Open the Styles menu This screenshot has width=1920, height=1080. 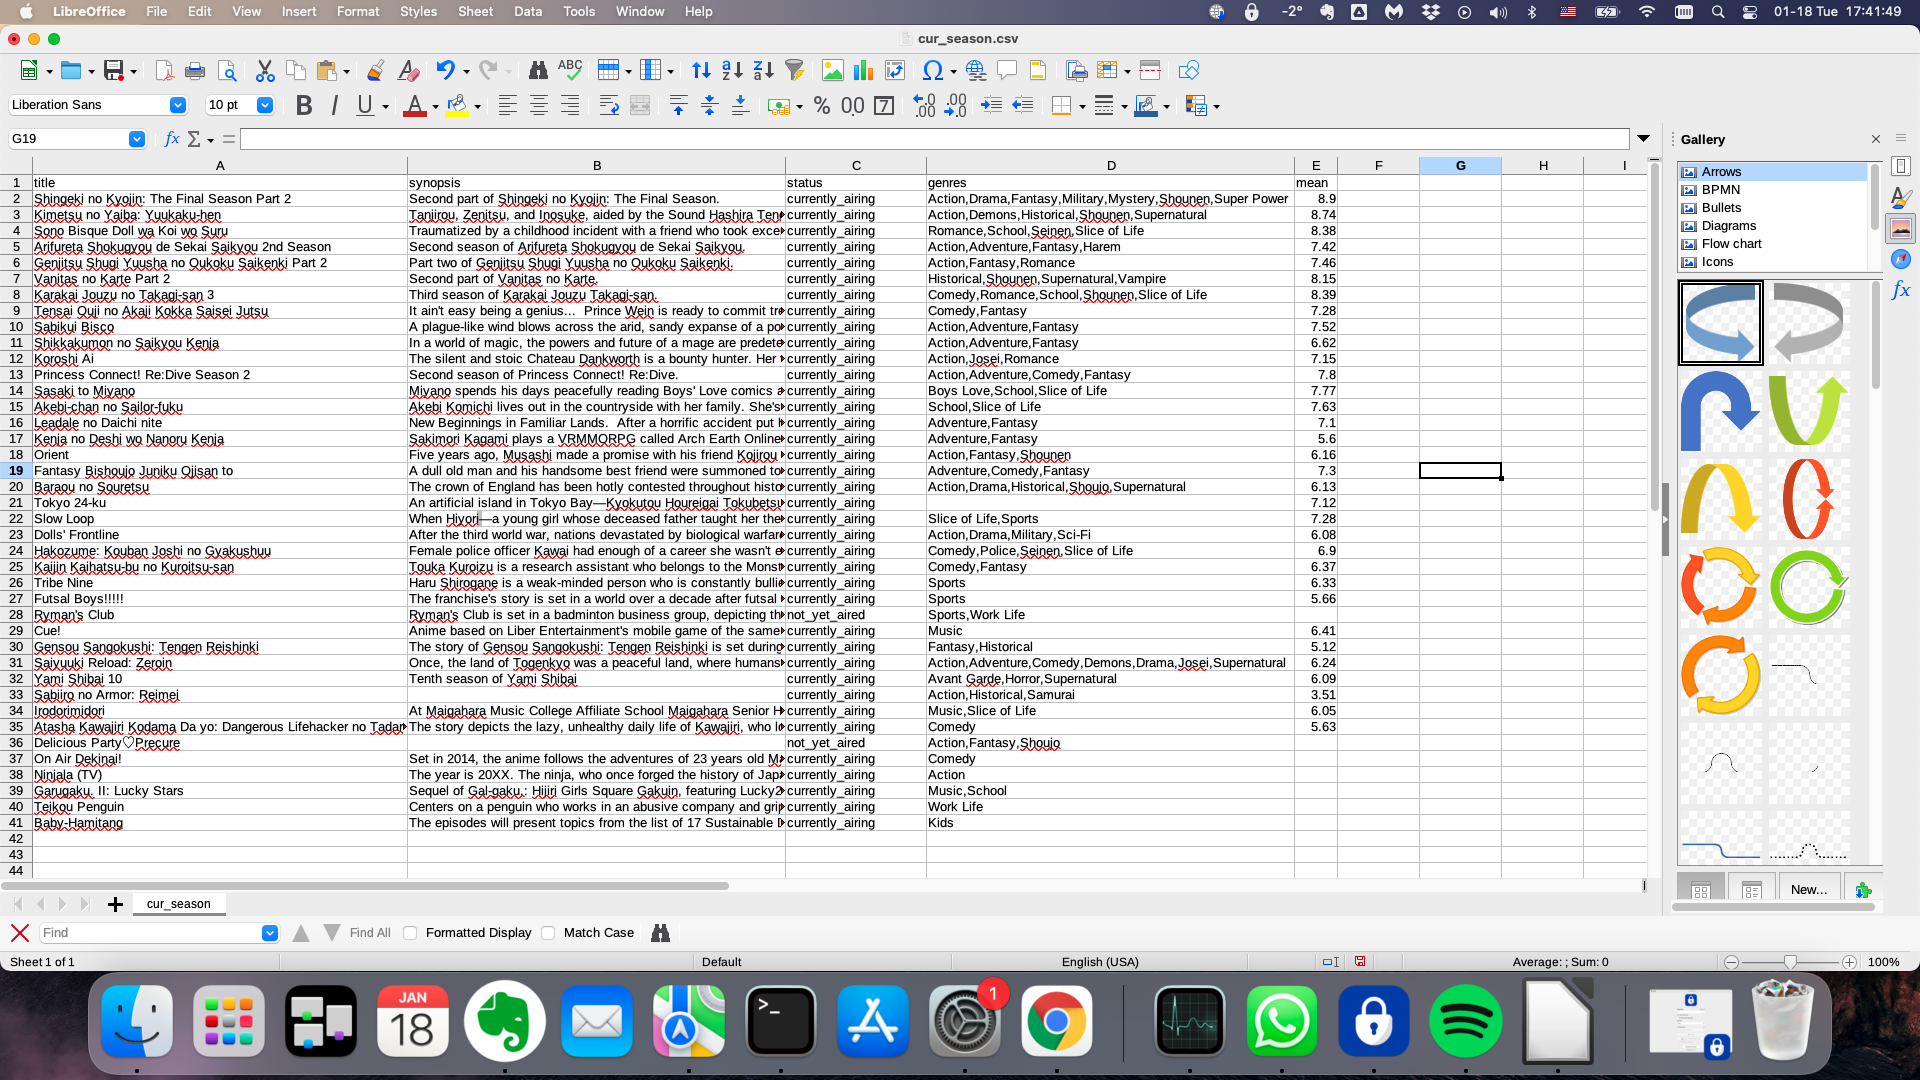pyautogui.click(x=418, y=12)
